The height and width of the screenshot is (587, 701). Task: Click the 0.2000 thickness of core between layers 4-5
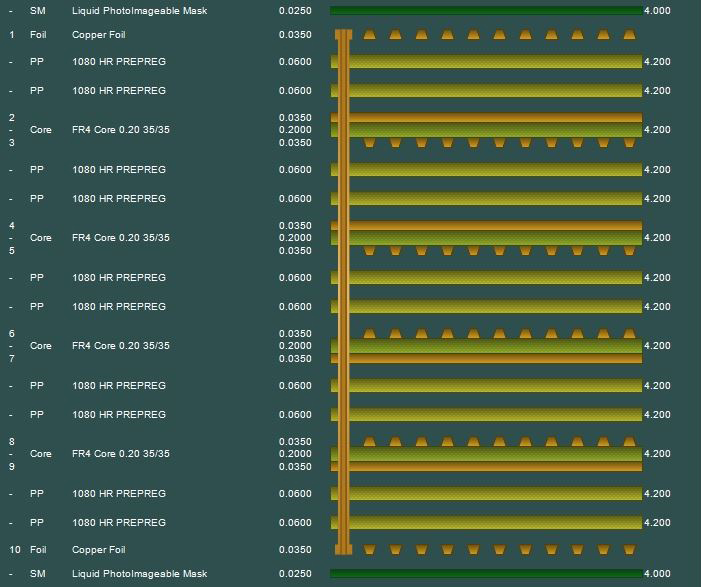[295, 238]
